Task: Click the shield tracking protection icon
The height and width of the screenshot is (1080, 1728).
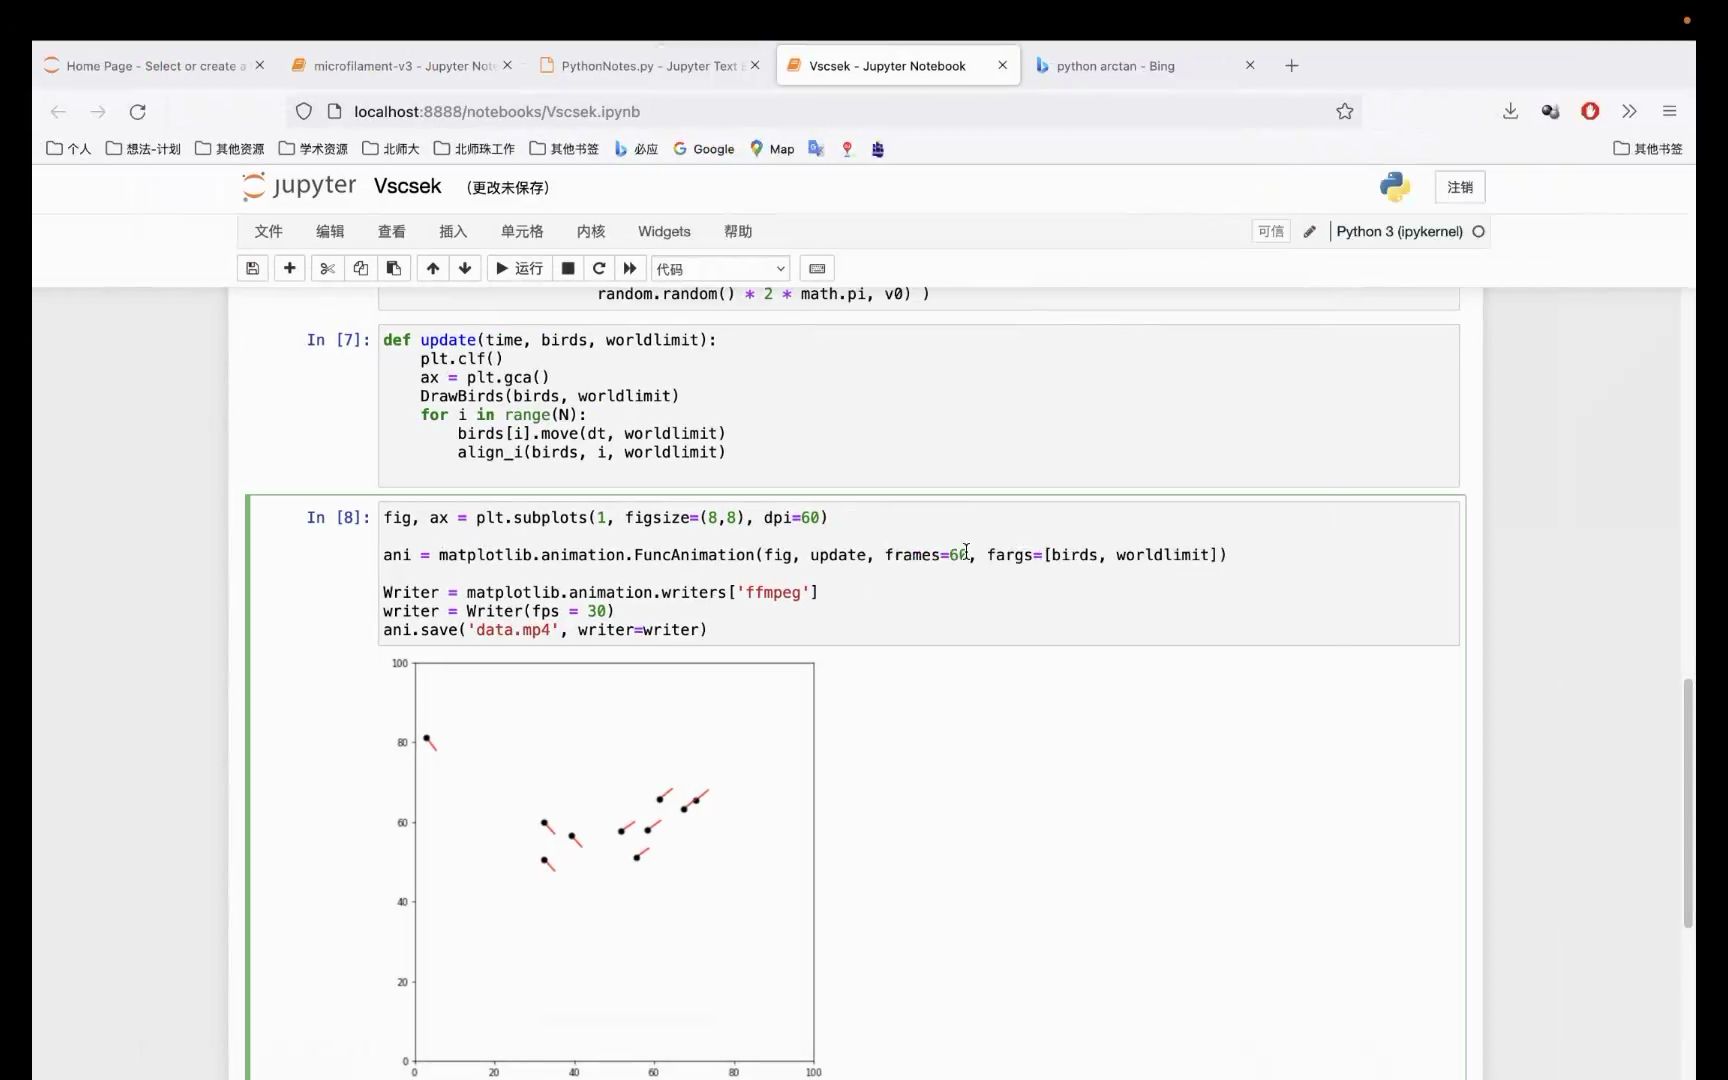Action: point(304,111)
